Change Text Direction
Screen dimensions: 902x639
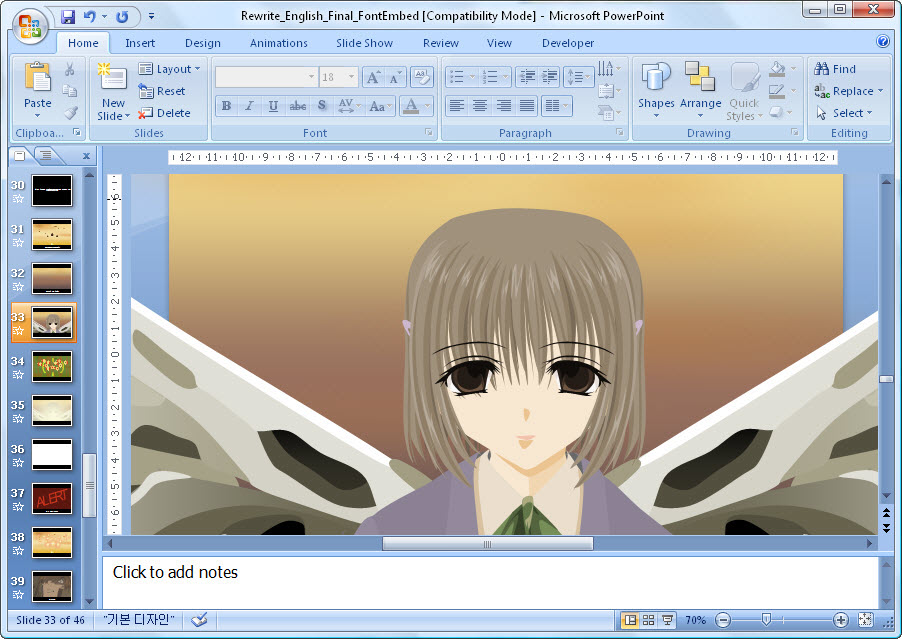(609, 69)
